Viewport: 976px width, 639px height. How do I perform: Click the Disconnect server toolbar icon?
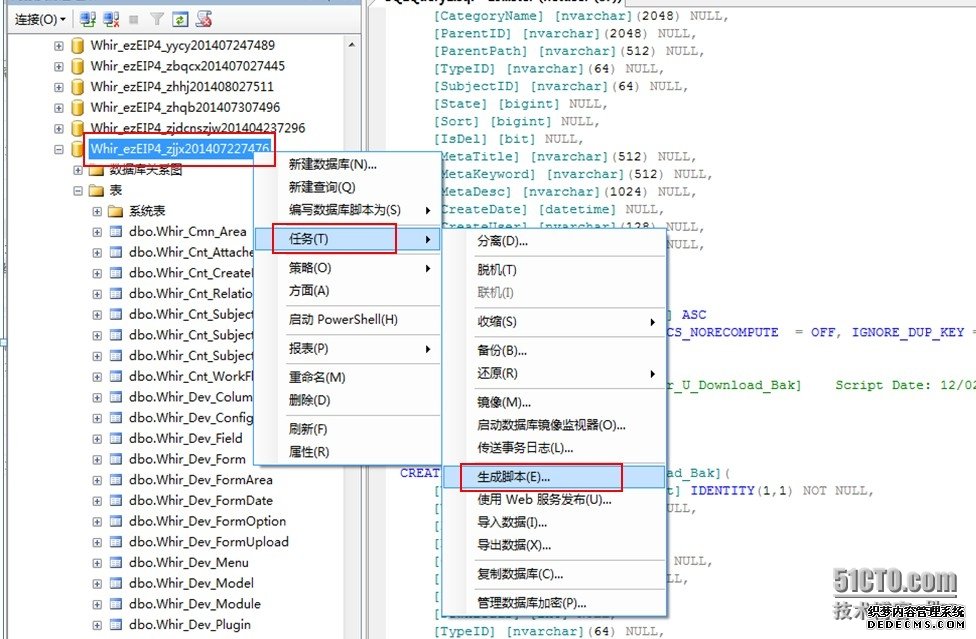pos(111,19)
